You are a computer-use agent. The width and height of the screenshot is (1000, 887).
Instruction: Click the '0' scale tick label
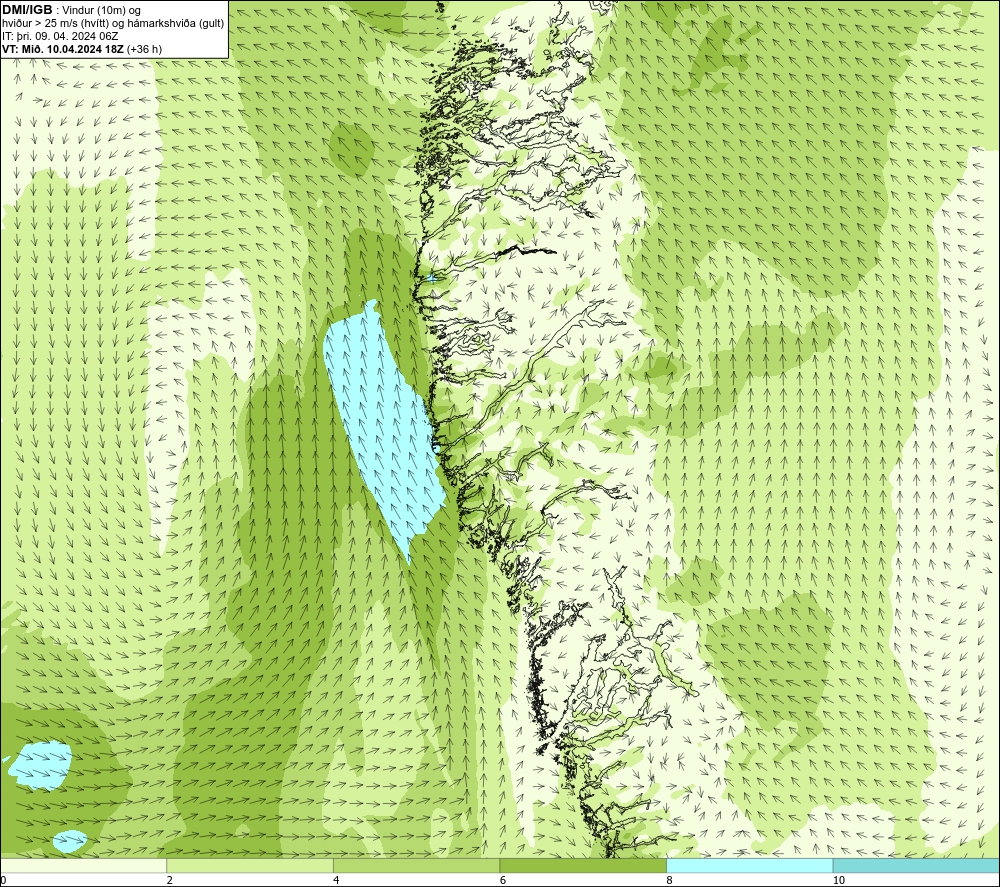[x=3, y=880]
